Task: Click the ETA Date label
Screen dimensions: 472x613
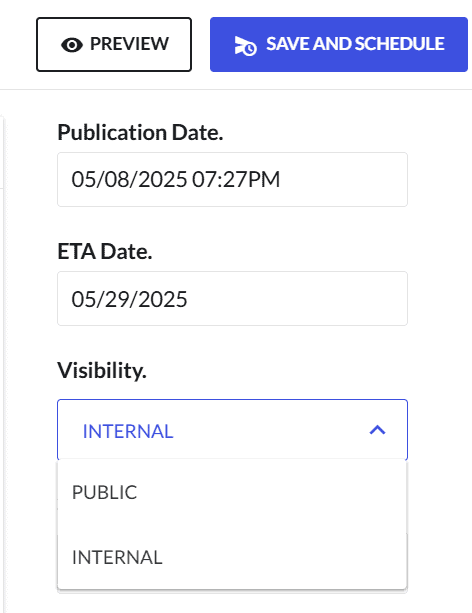Action: click(104, 251)
